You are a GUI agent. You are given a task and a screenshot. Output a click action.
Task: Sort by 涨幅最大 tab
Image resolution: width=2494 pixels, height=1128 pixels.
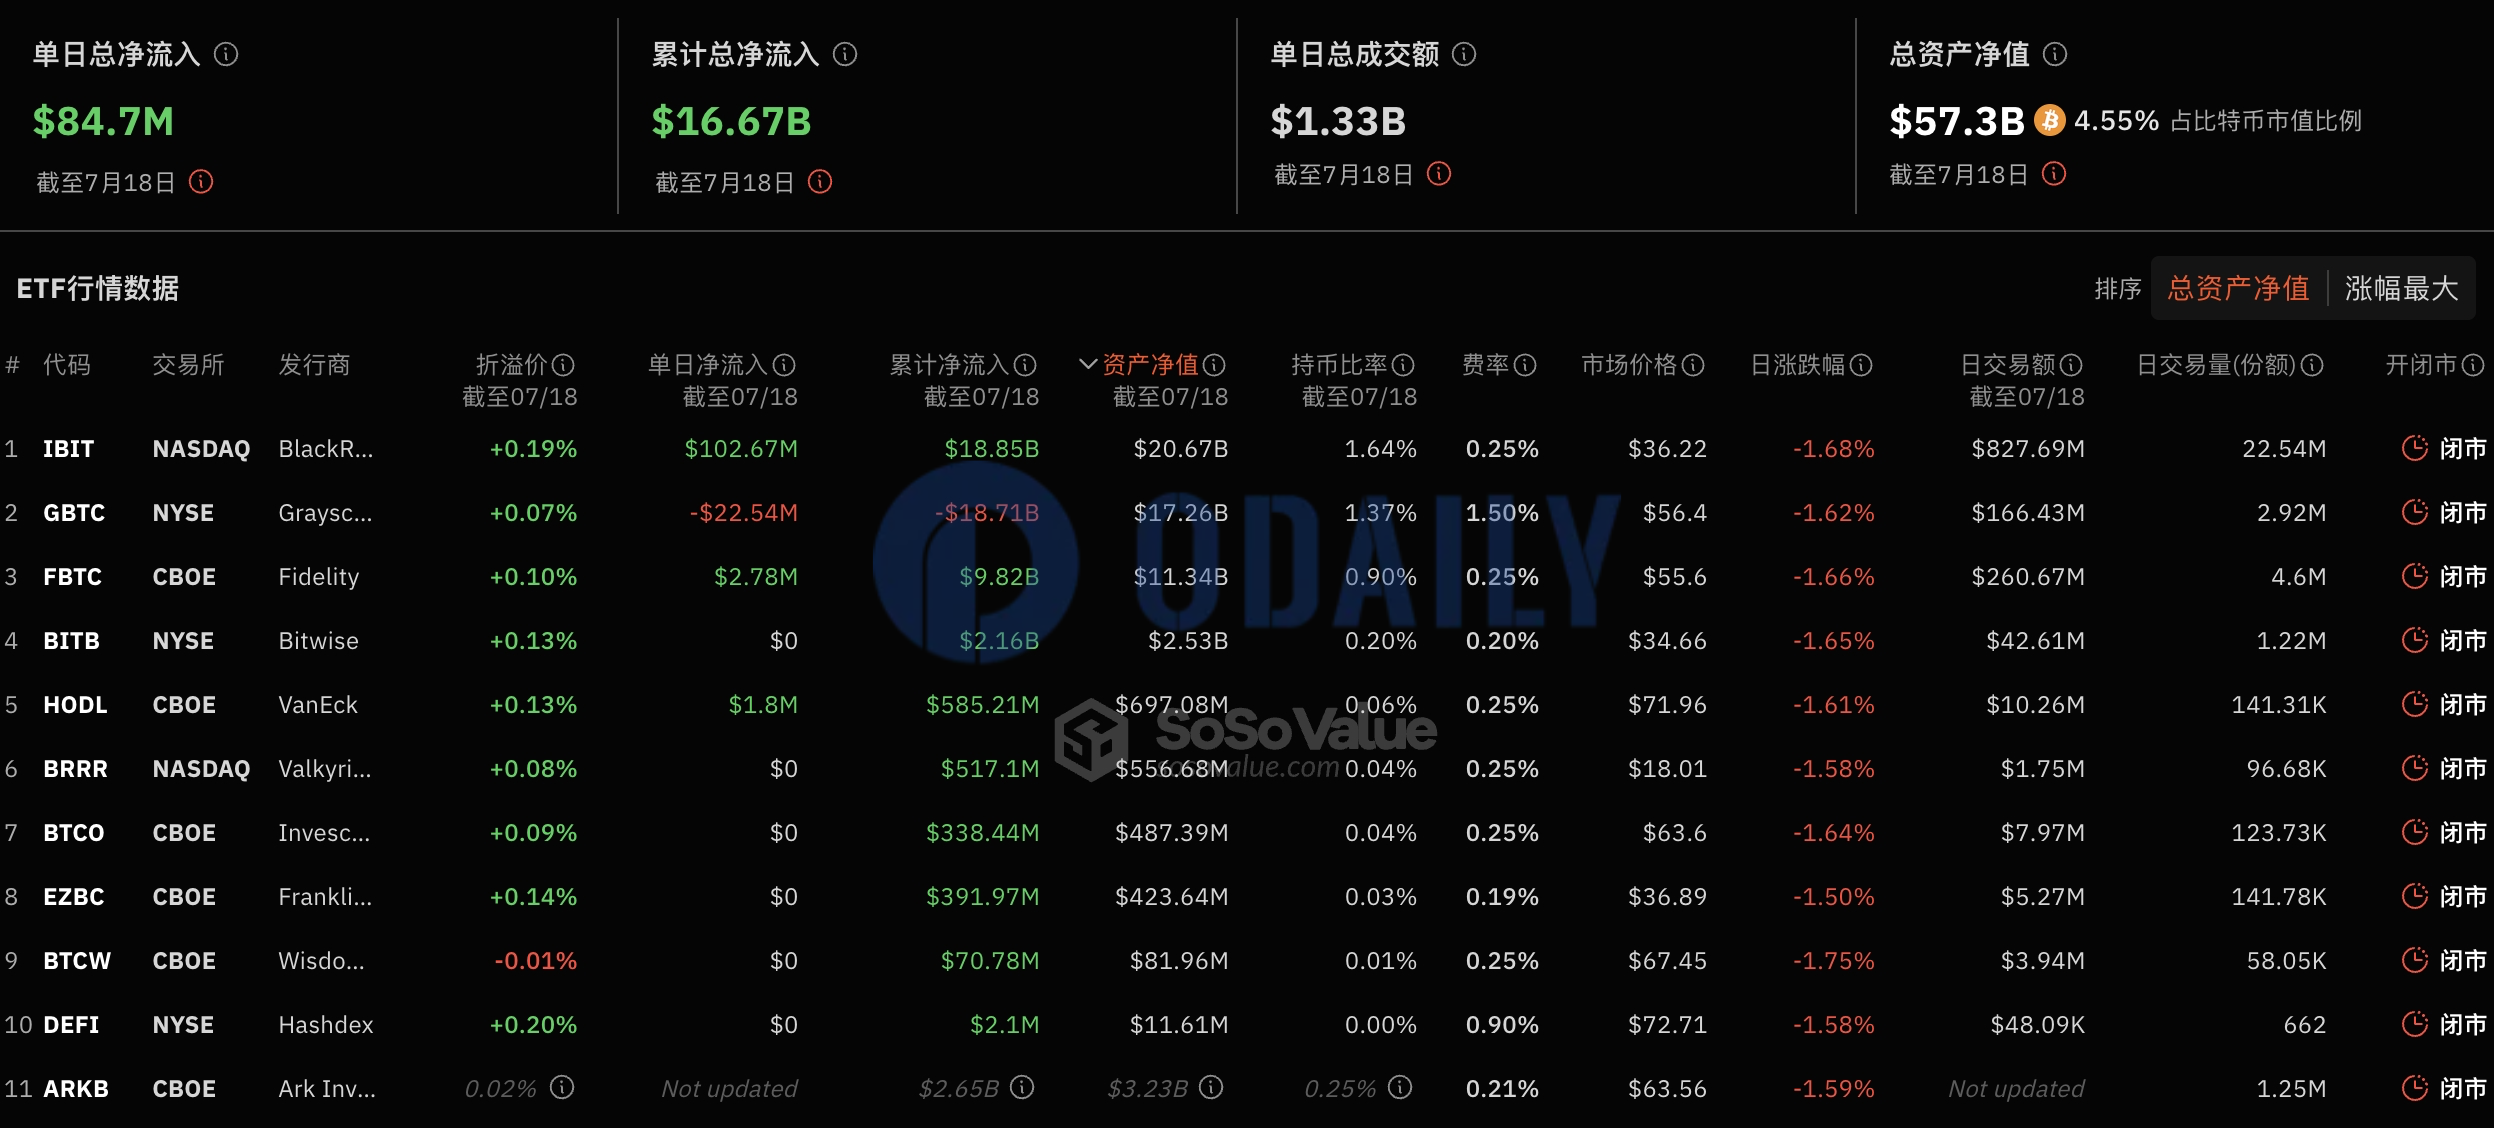click(2401, 289)
